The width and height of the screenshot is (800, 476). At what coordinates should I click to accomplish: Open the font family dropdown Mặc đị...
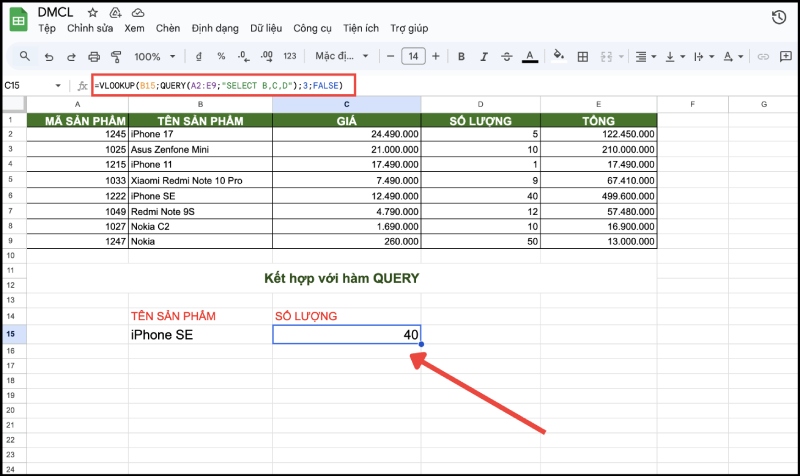tap(341, 56)
